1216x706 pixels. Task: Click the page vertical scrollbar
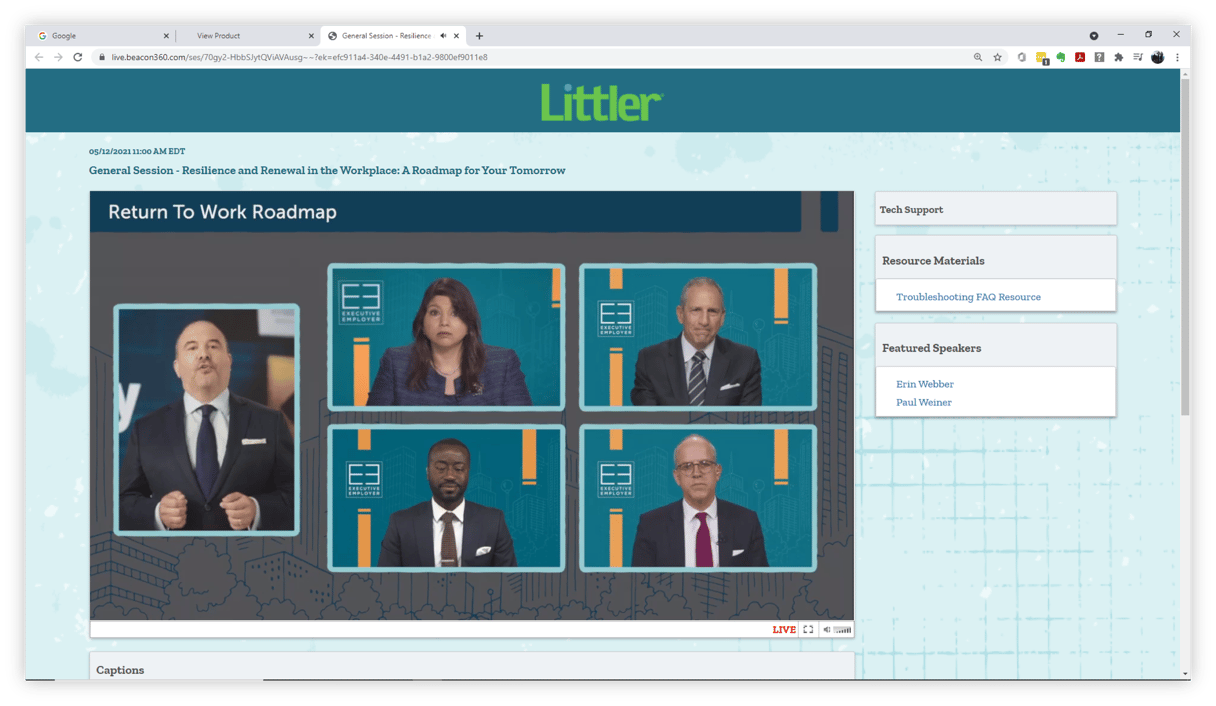click(1185, 245)
